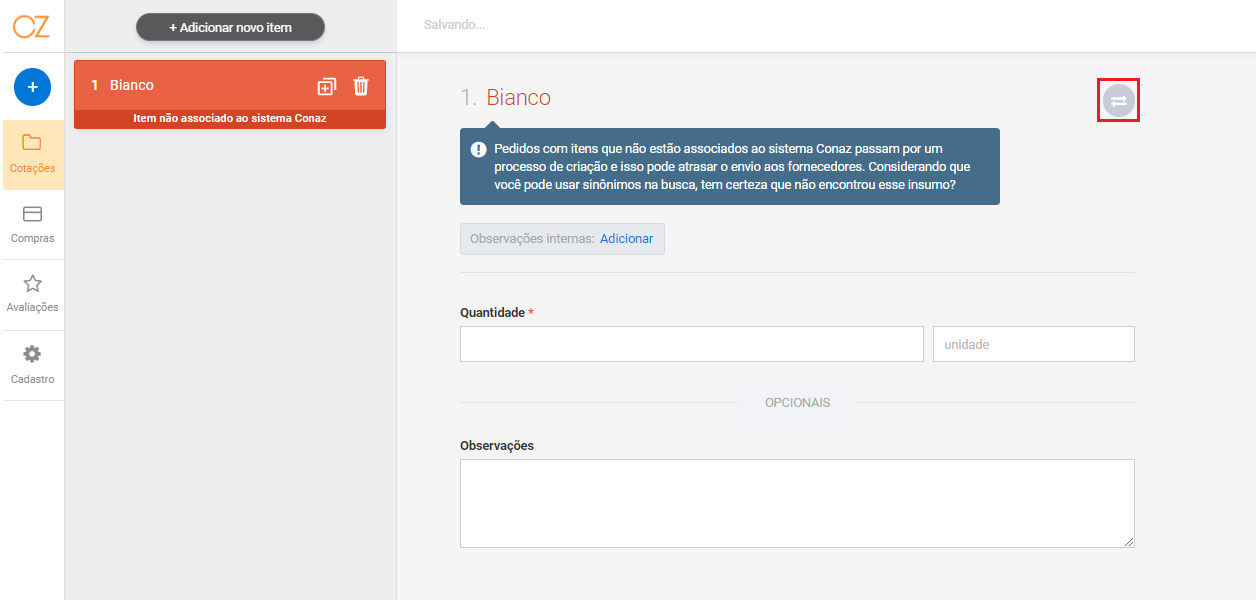Click the Observações internas label
This screenshot has width=1256, height=600.
532,239
